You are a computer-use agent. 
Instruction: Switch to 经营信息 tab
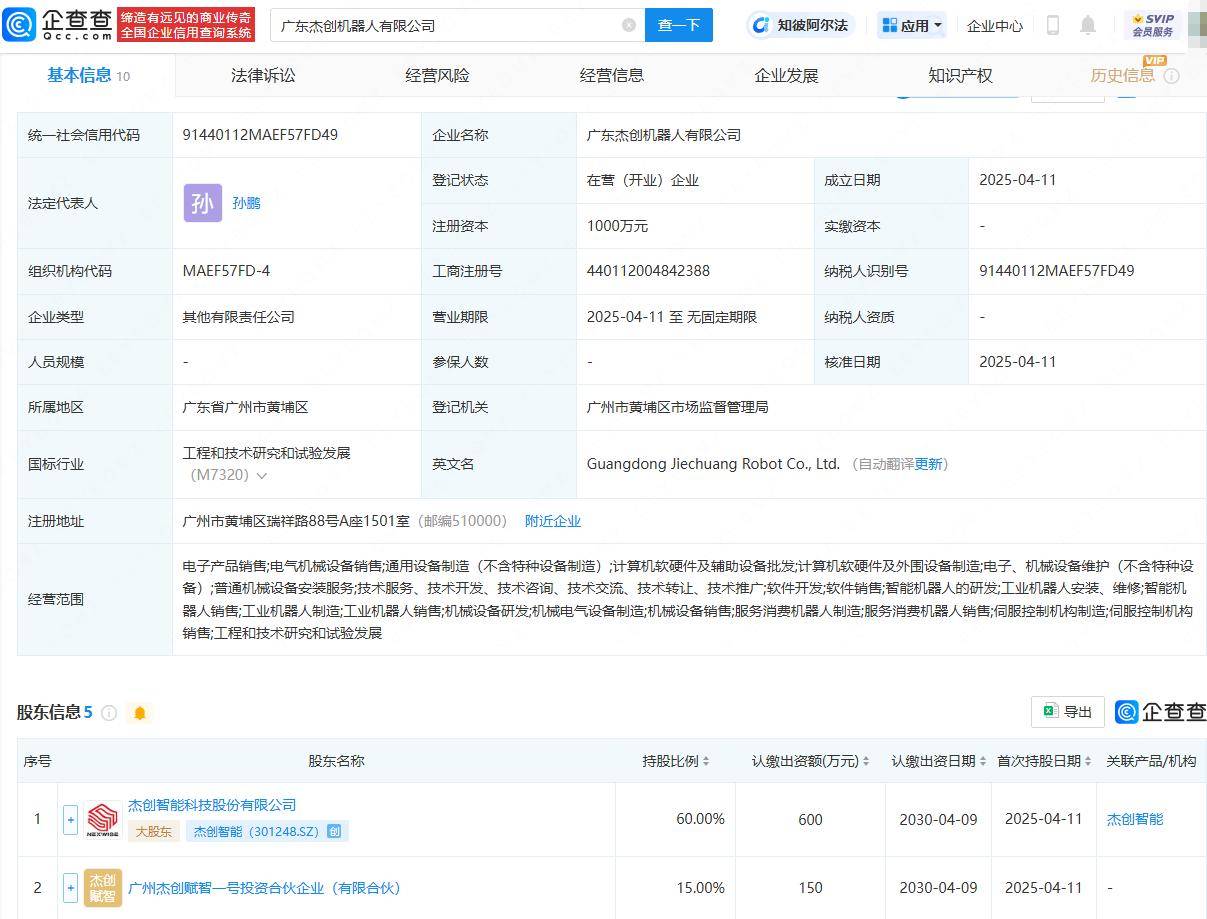612,76
